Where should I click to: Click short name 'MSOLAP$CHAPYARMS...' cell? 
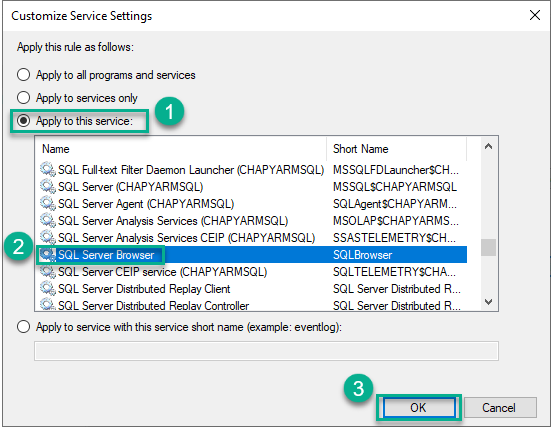[x=396, y=221]
